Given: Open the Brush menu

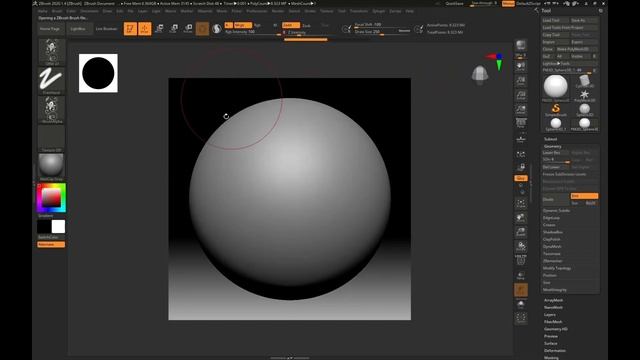Looking at the screenshot, I should [x=57, y=11].
